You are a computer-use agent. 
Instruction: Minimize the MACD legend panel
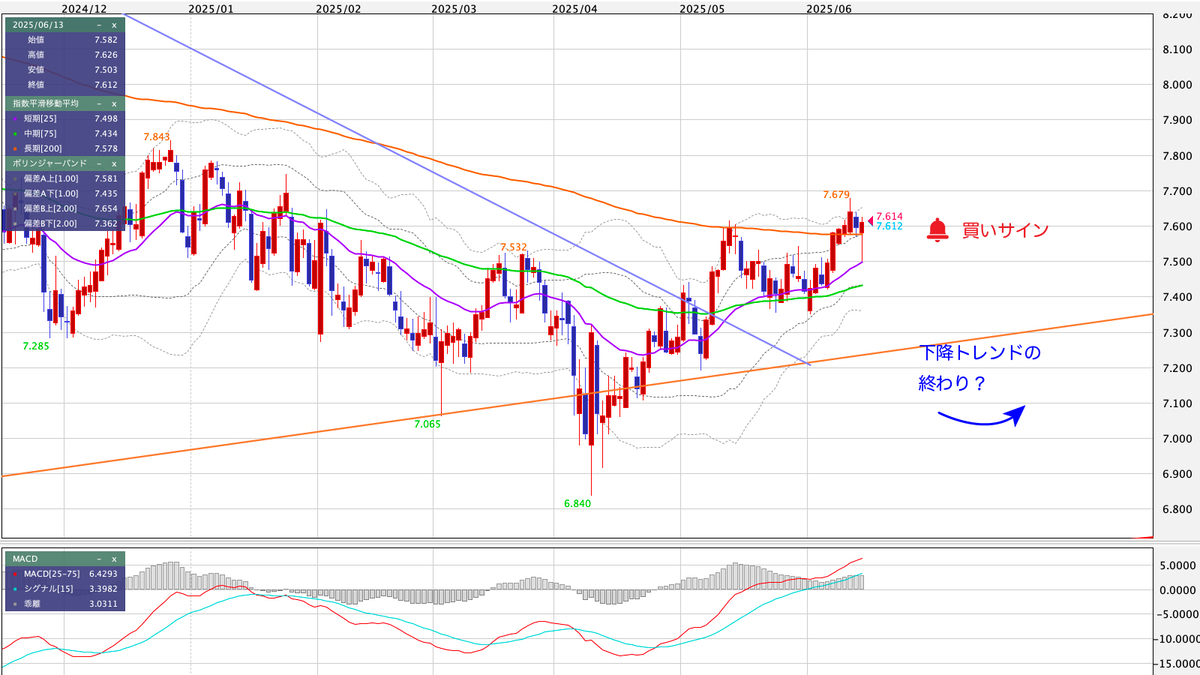click(98, 558)
